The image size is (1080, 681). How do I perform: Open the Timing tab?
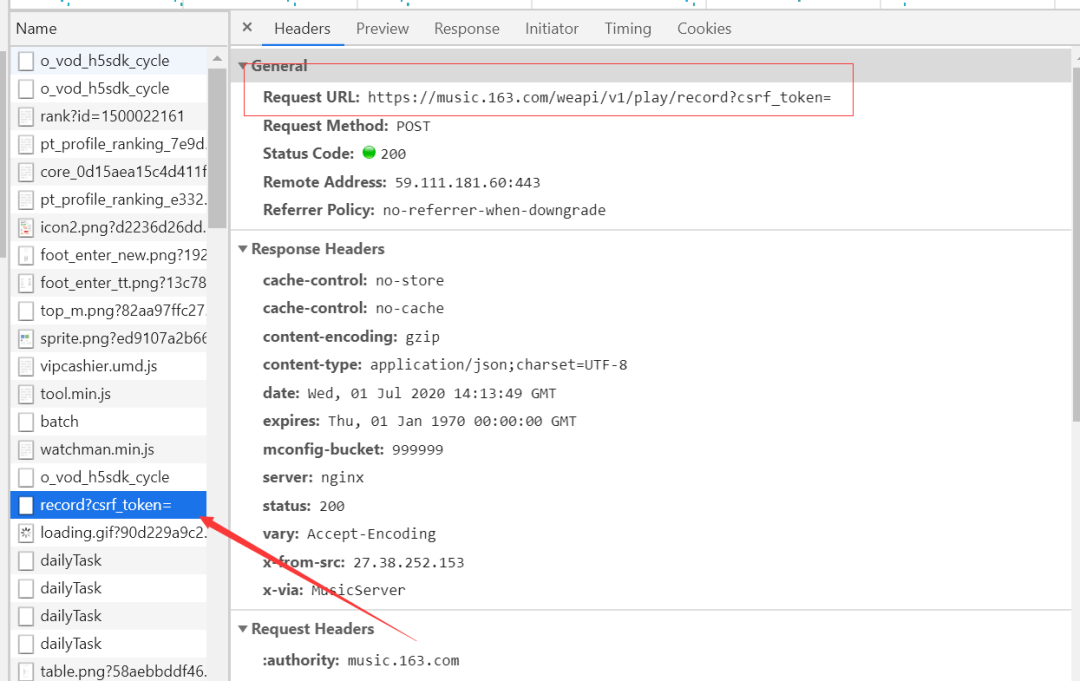pyautogui.click(x=627, y=29)
